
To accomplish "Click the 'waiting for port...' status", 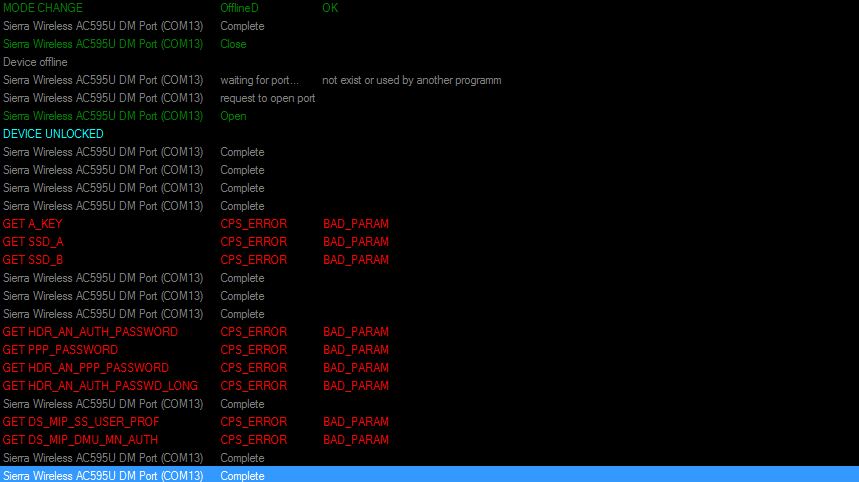I will tap(259, 80).
